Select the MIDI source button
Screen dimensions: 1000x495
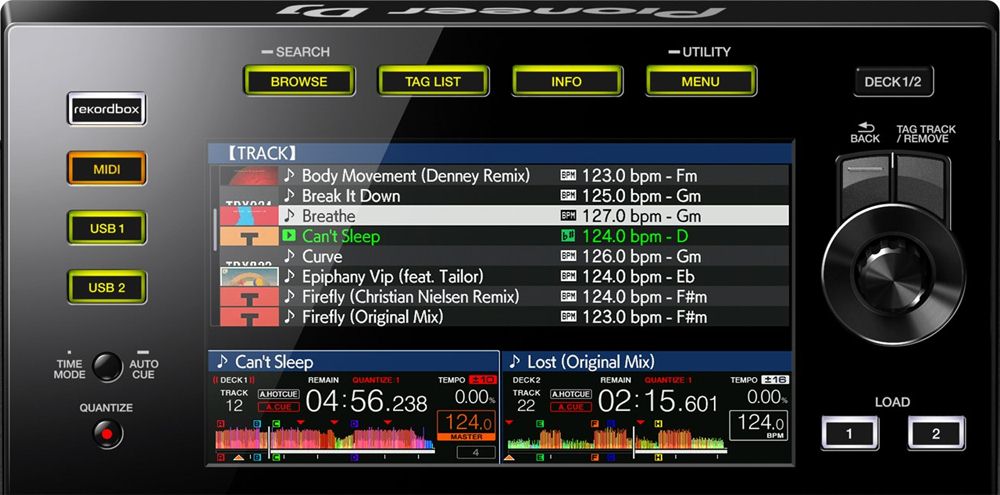pos(107,169)
